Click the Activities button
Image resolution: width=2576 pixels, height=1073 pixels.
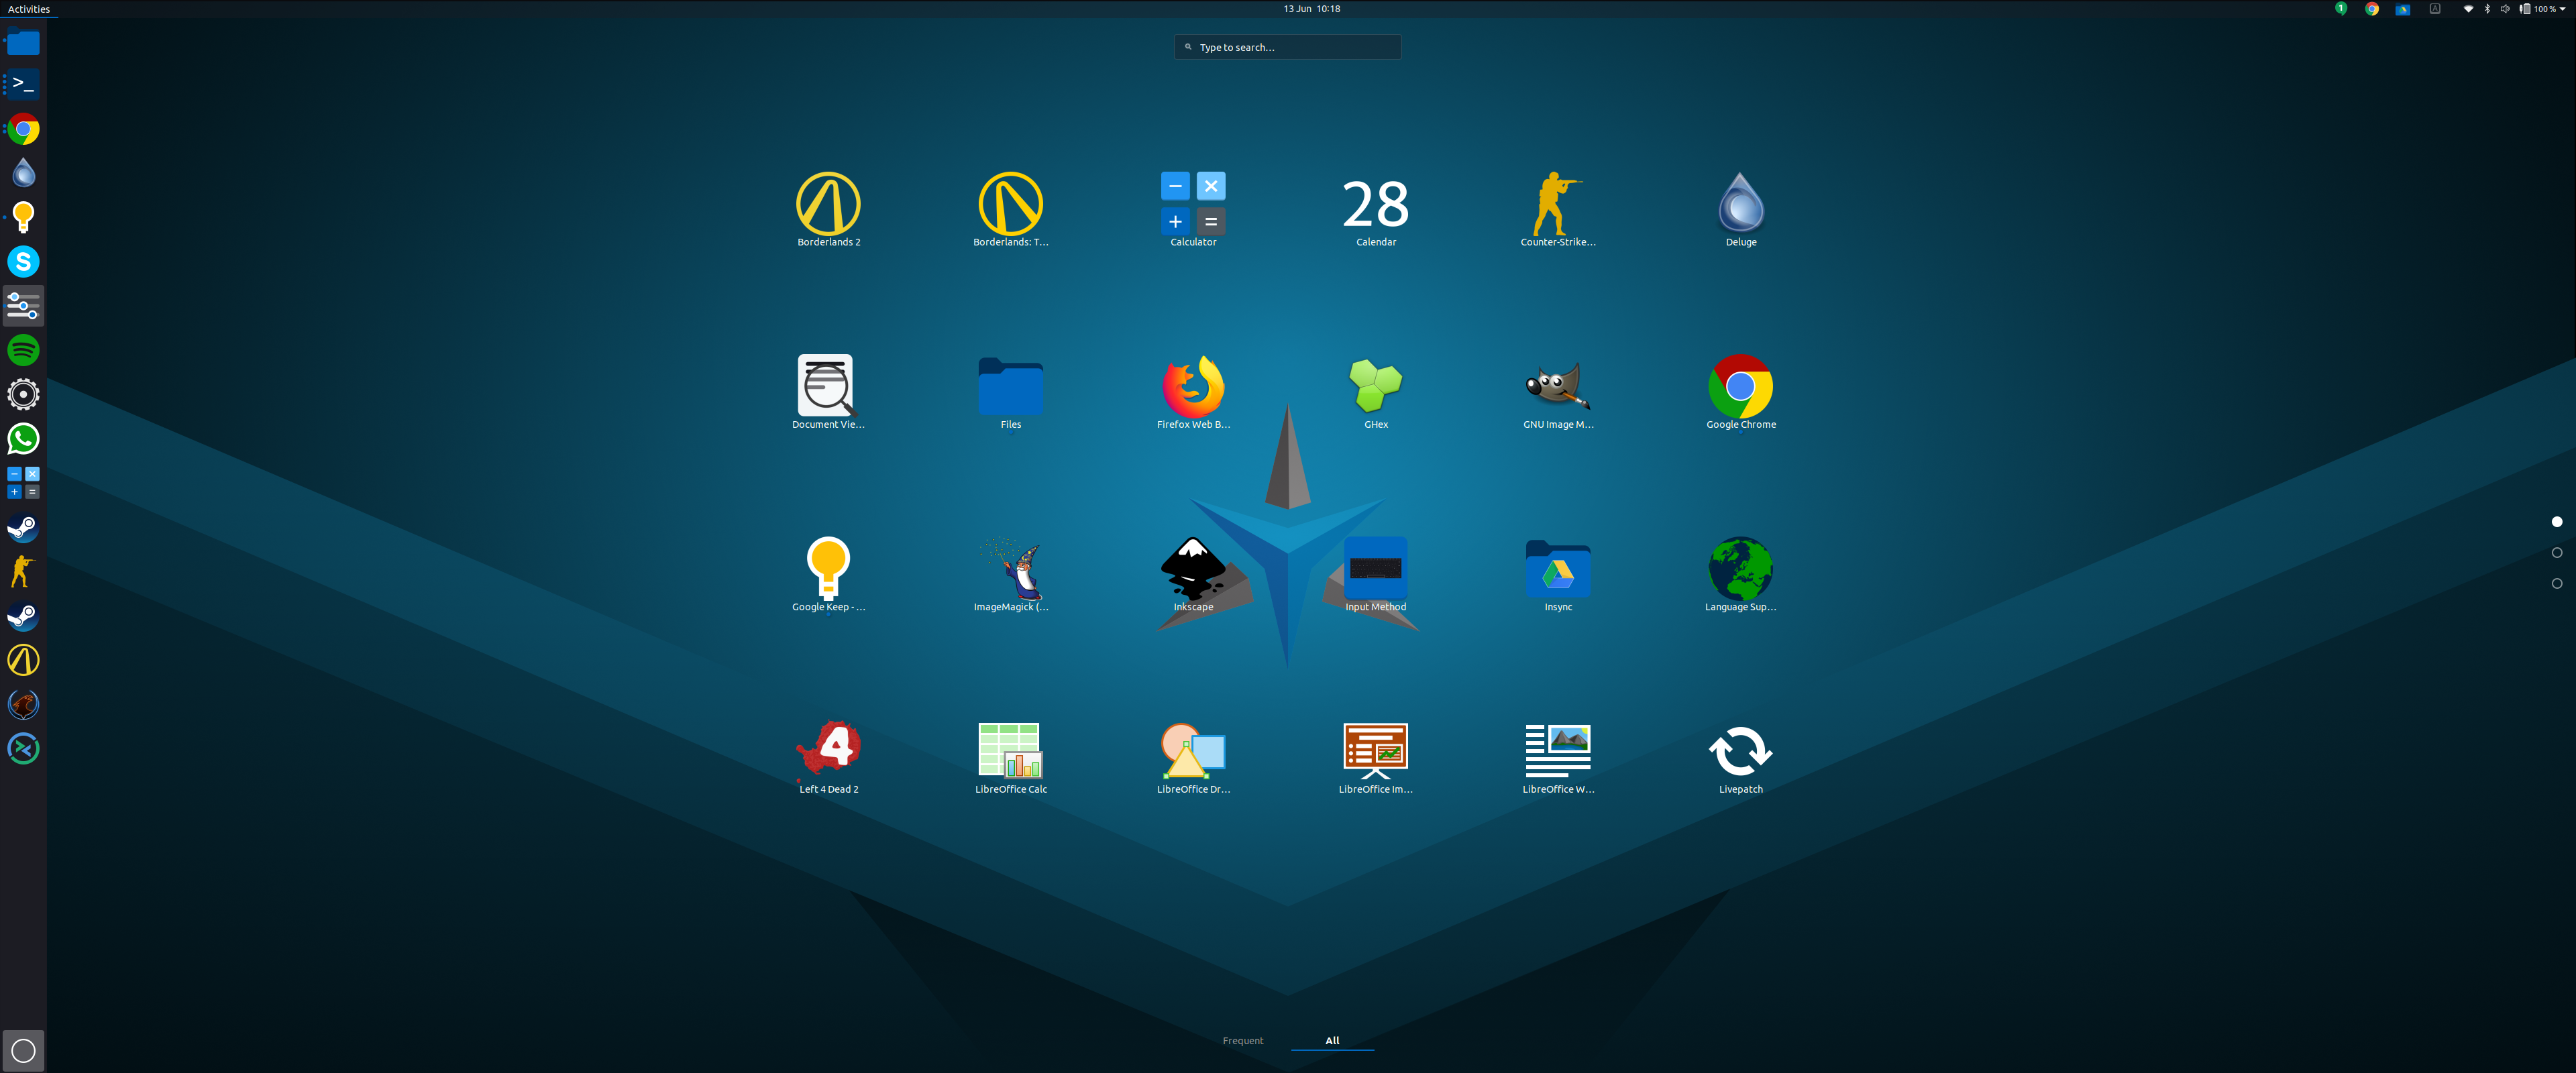click(29, 9)
